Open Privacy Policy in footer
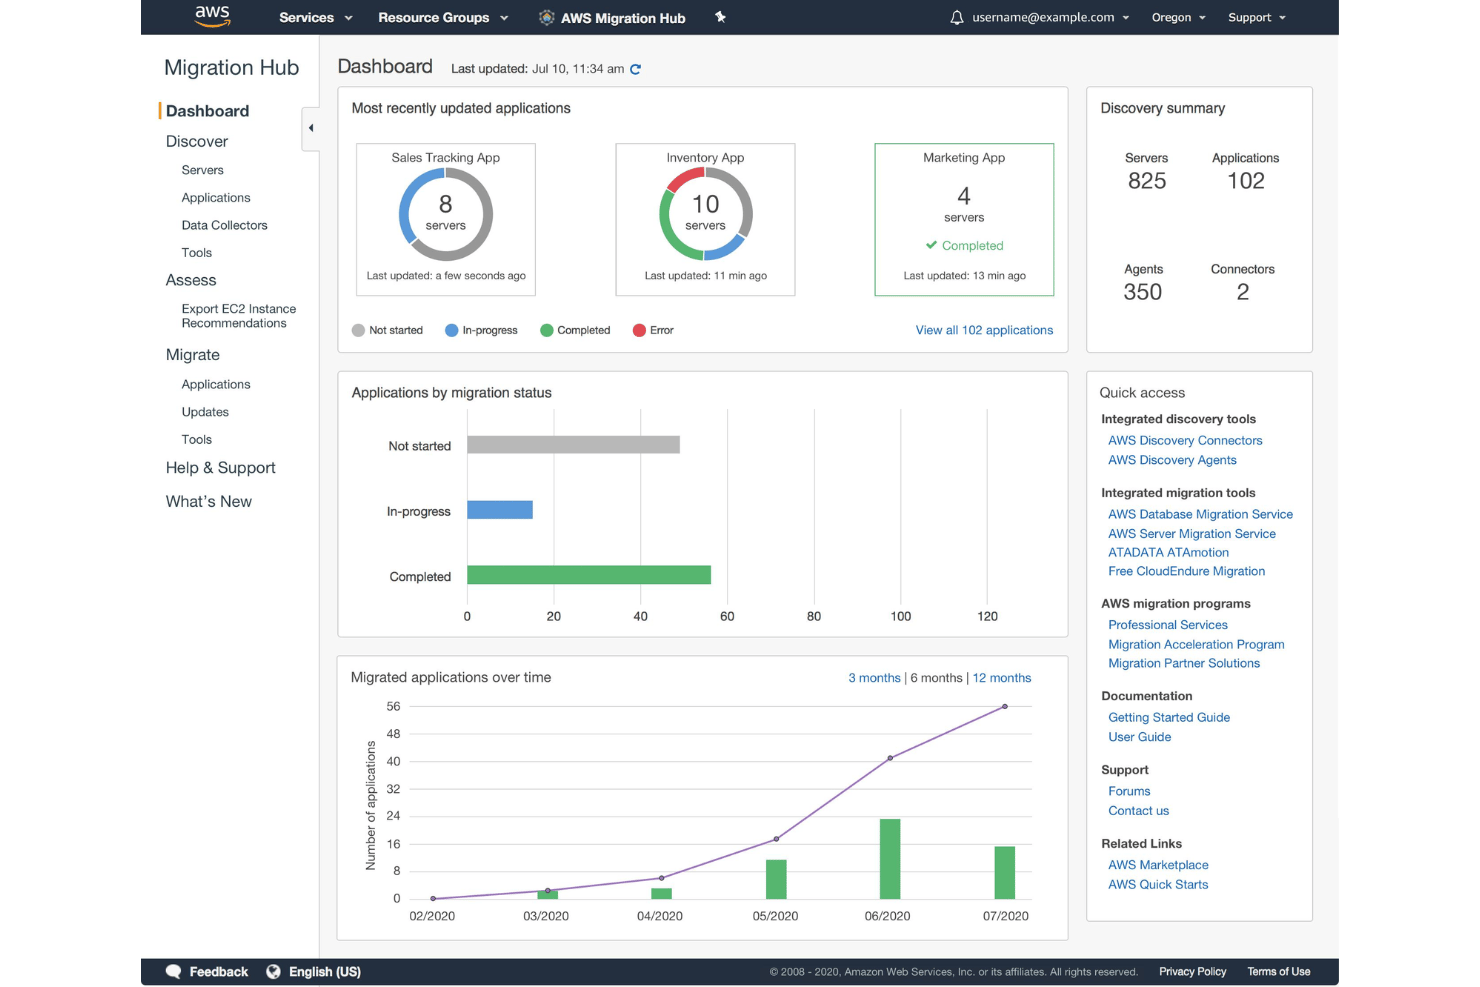The image size is (1480, 987). click(1192, 972)
